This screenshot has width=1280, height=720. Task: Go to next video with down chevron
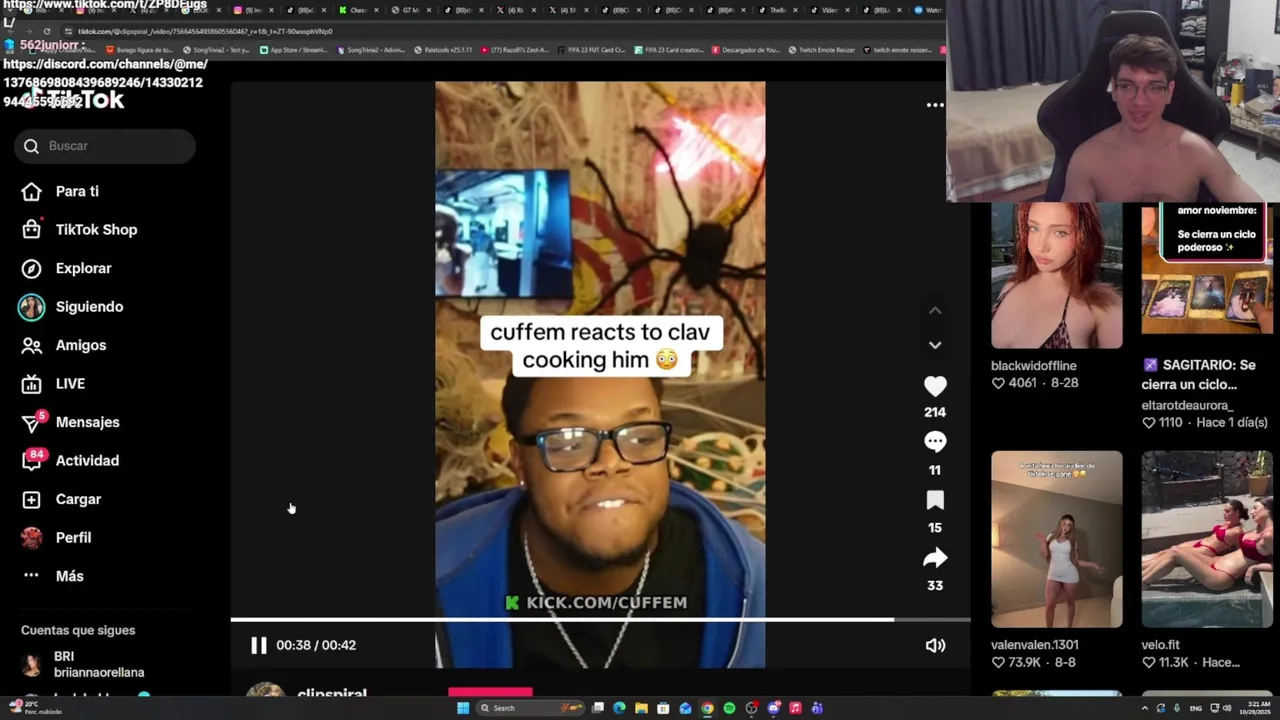[x=935, y=345]
